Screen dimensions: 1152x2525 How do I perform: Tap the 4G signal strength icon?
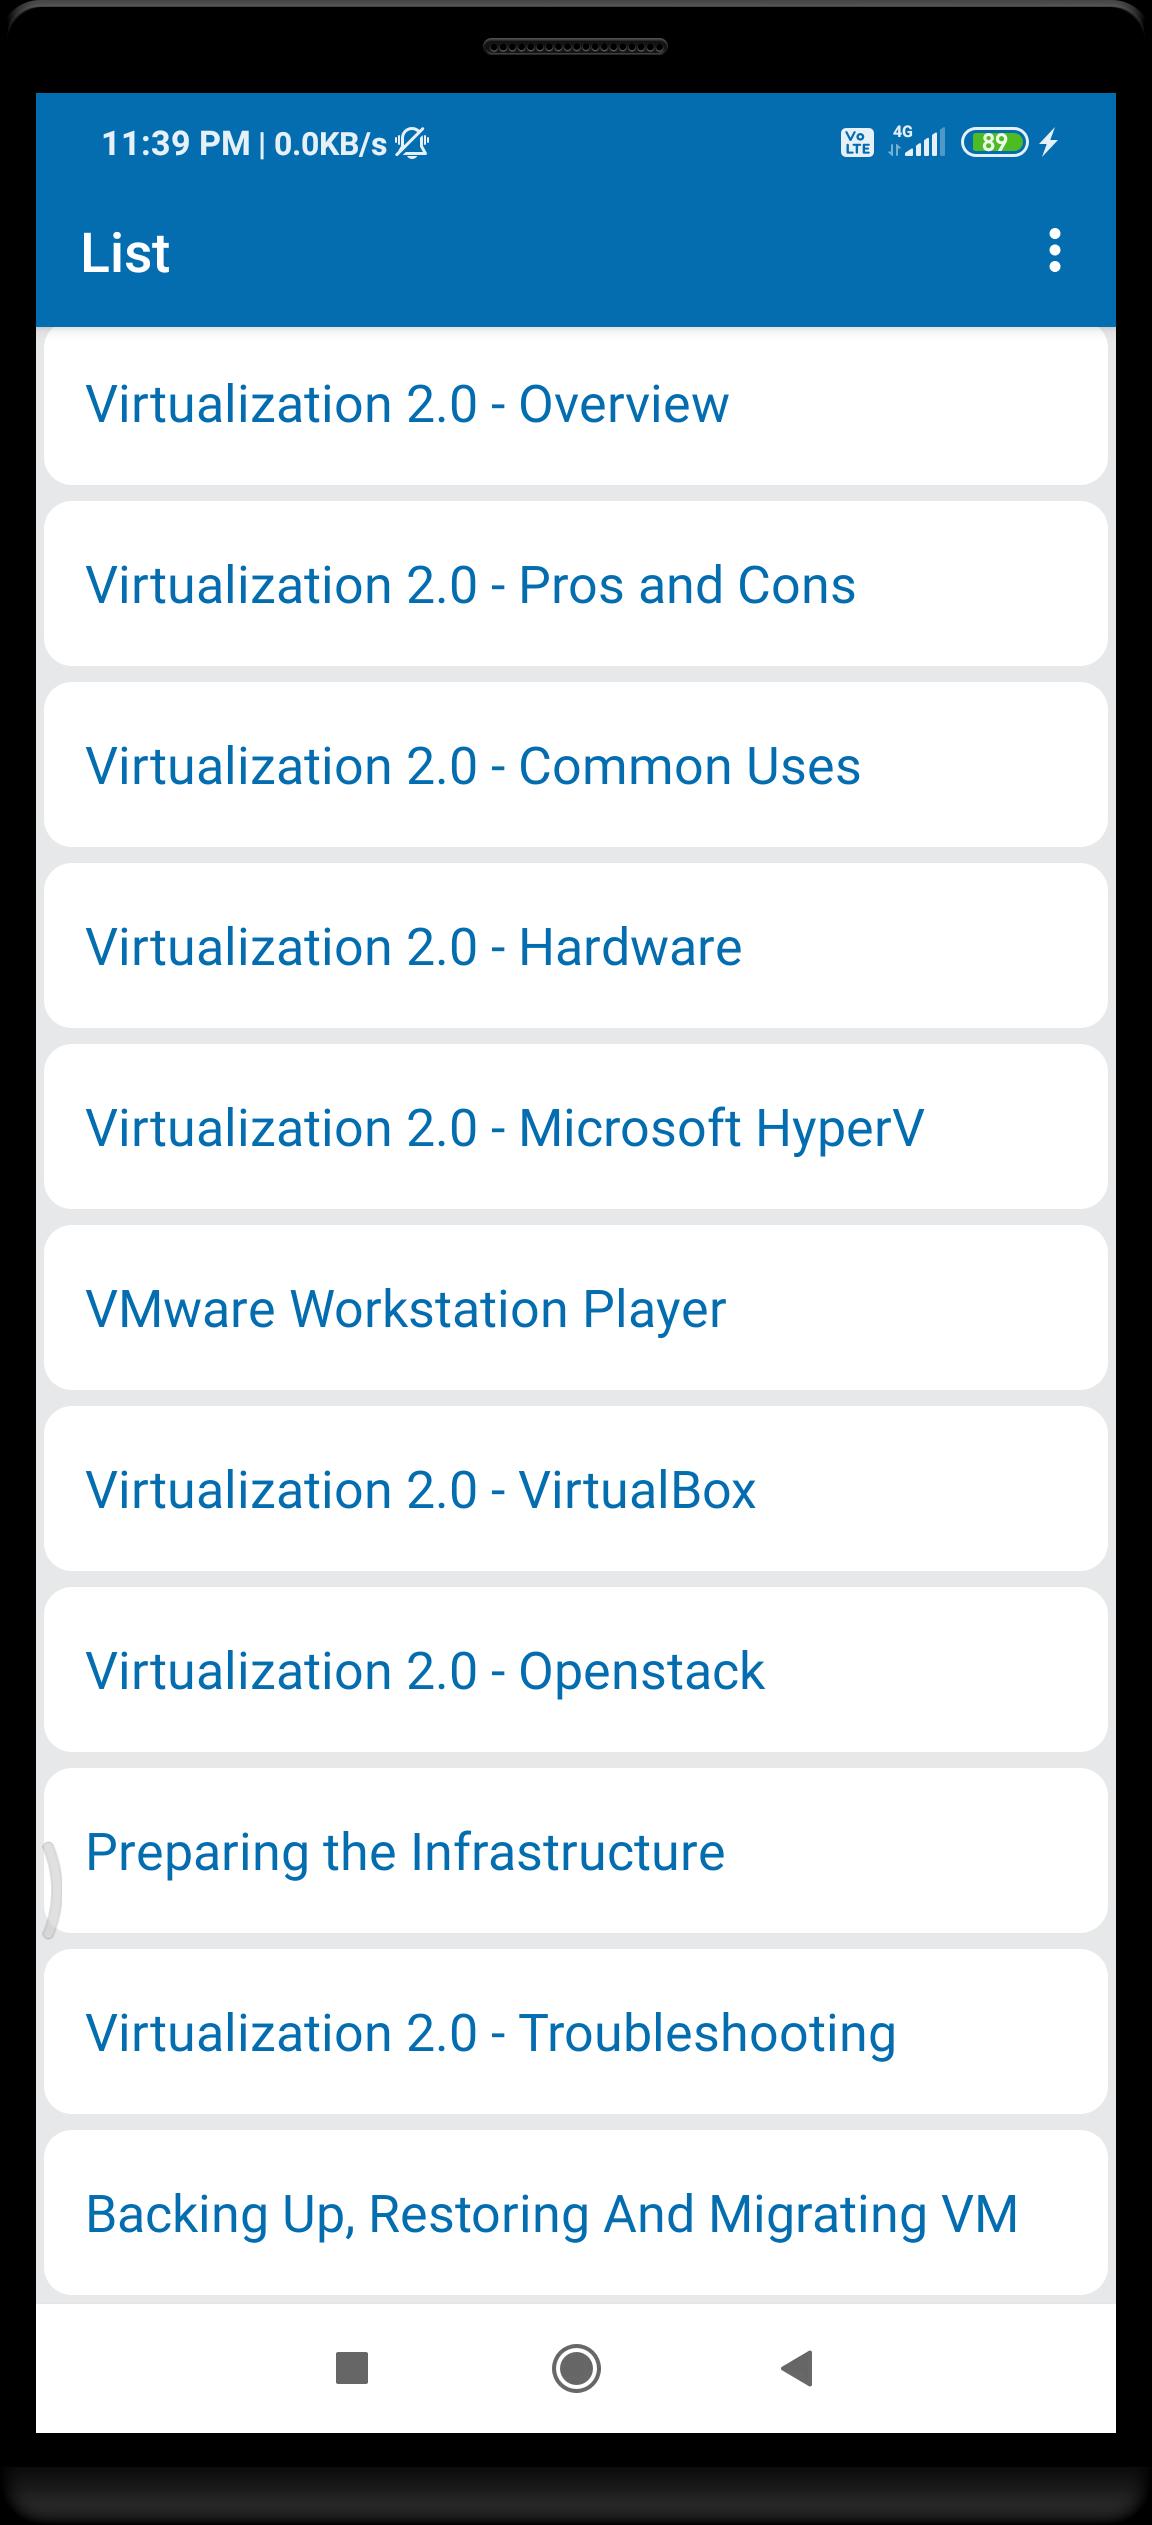pyautogui.click(x=917, y=141)
